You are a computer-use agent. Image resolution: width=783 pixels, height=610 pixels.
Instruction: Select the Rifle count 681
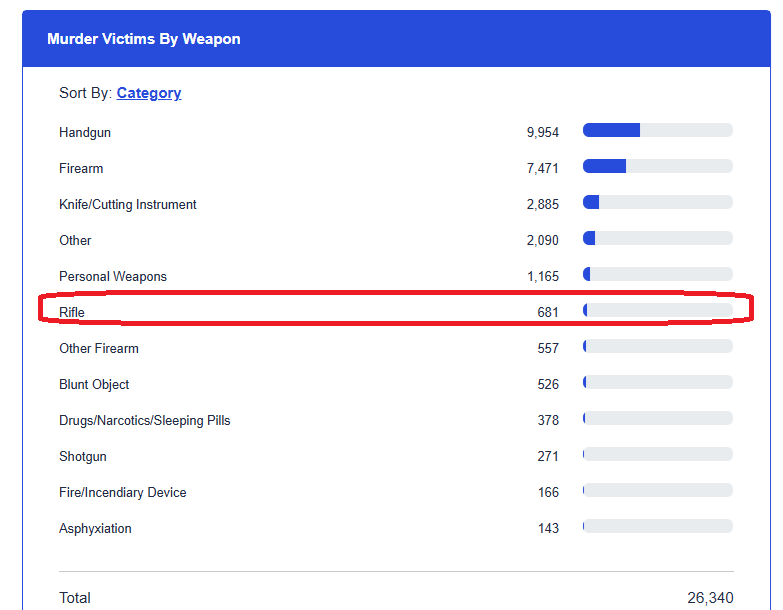pyautogui.click(x=548, y=312)
